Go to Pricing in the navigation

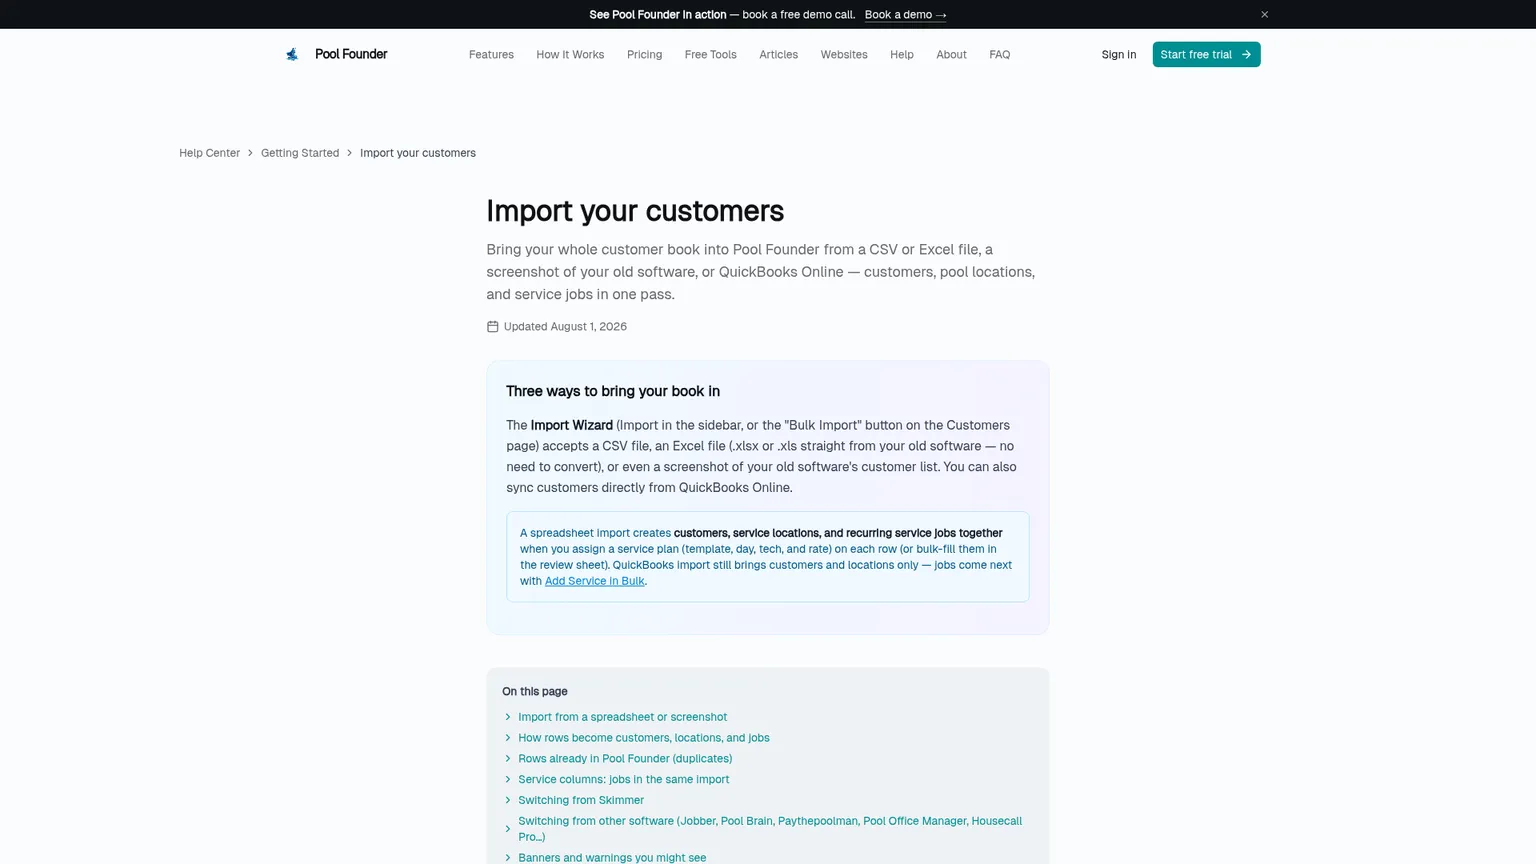point(644,55)
